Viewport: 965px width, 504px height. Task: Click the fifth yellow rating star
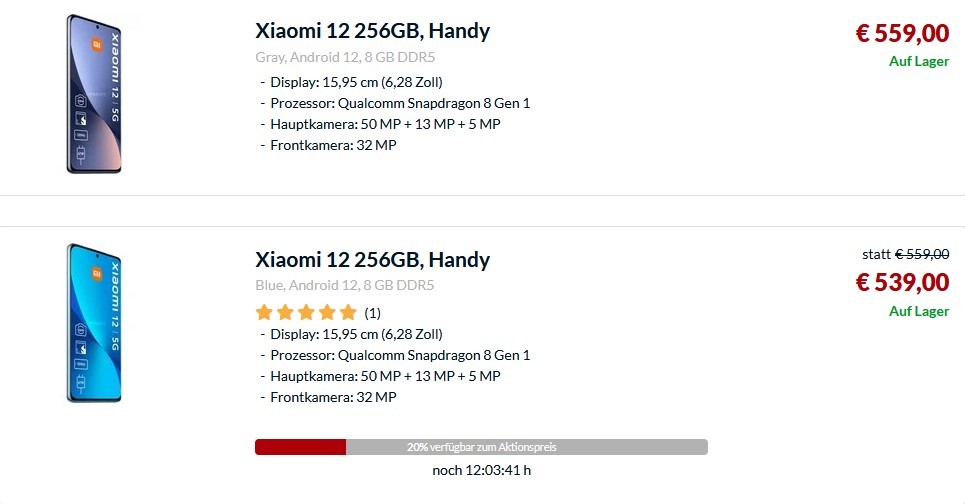point(348,313)
